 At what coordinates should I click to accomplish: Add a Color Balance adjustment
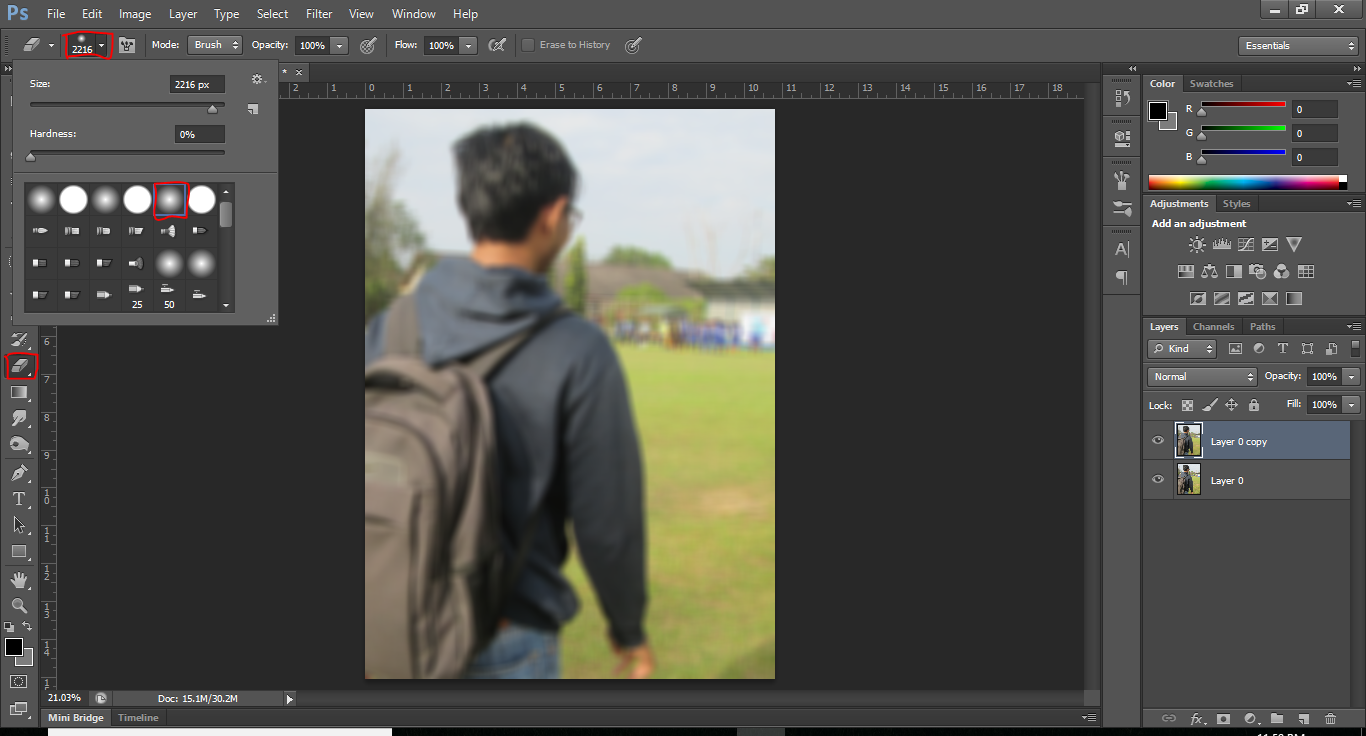(1209, 271)
